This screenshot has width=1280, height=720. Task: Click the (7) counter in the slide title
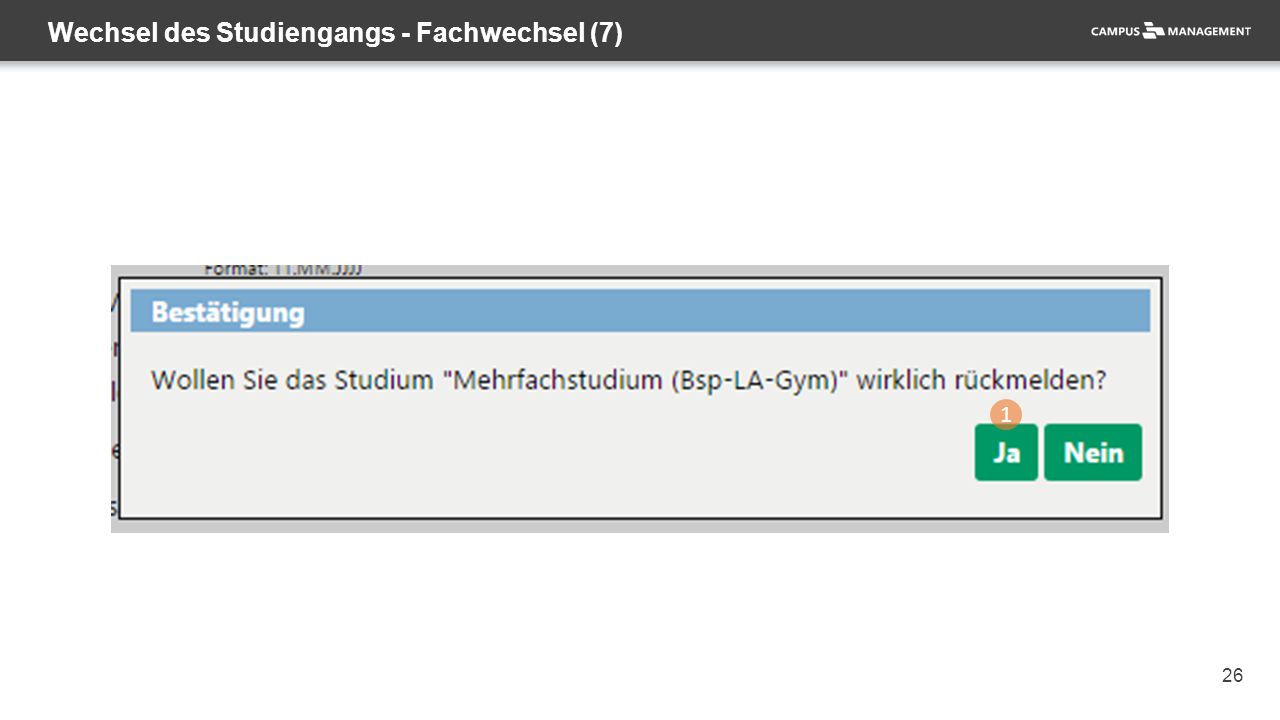[x=606, y=34]
